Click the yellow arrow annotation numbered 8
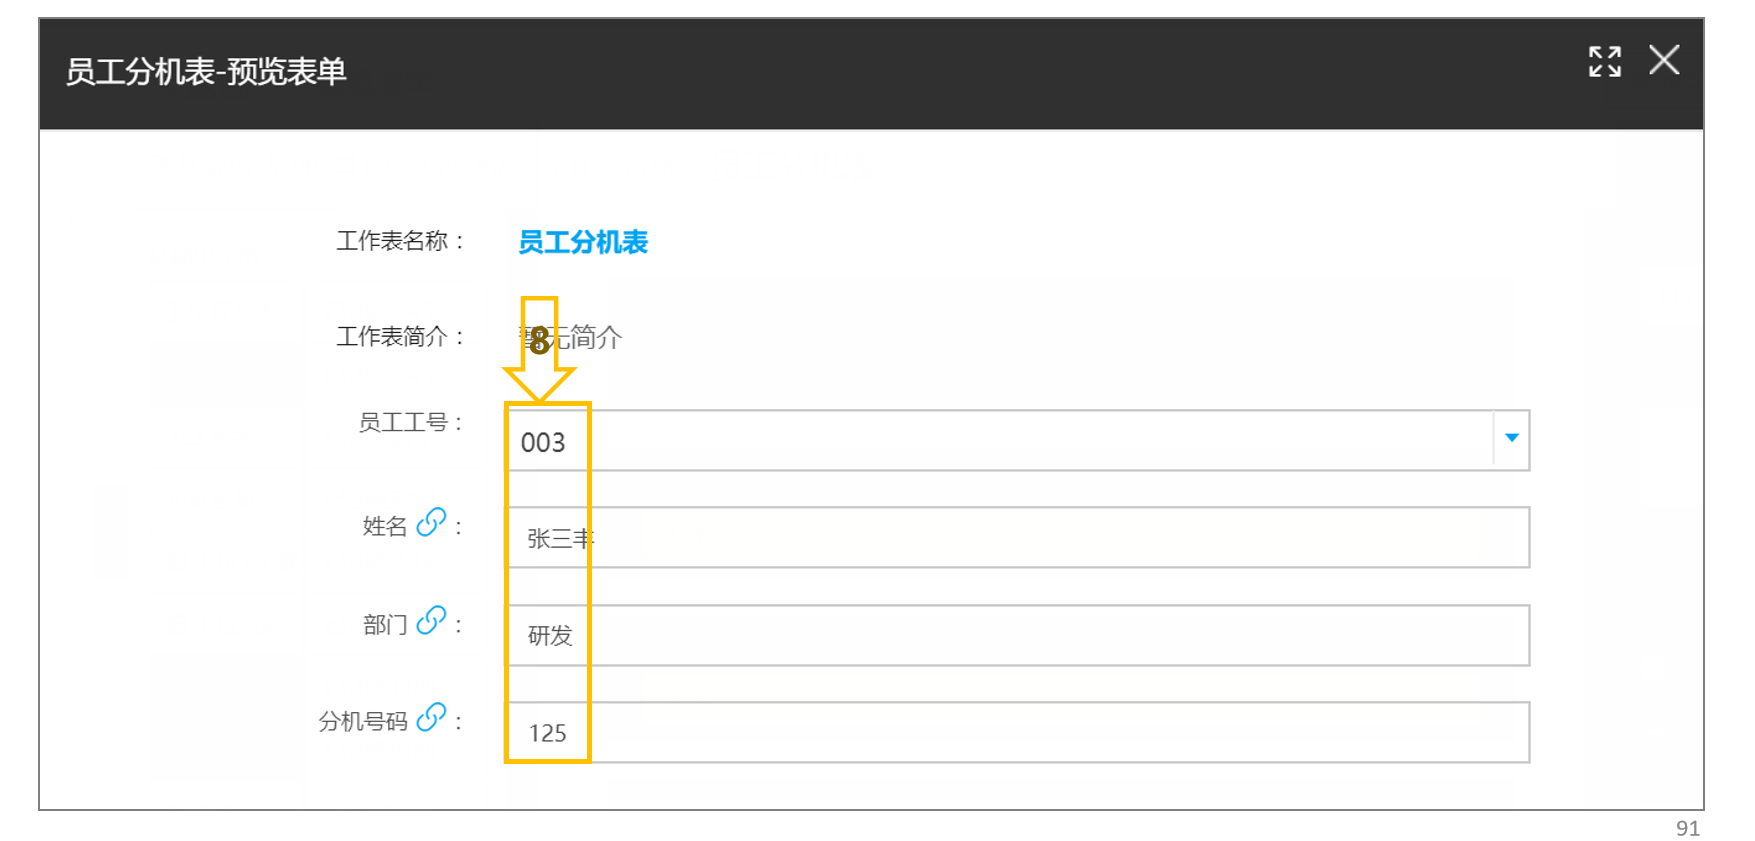Screen dimensions: 1755x841 [x=539, y=350]
